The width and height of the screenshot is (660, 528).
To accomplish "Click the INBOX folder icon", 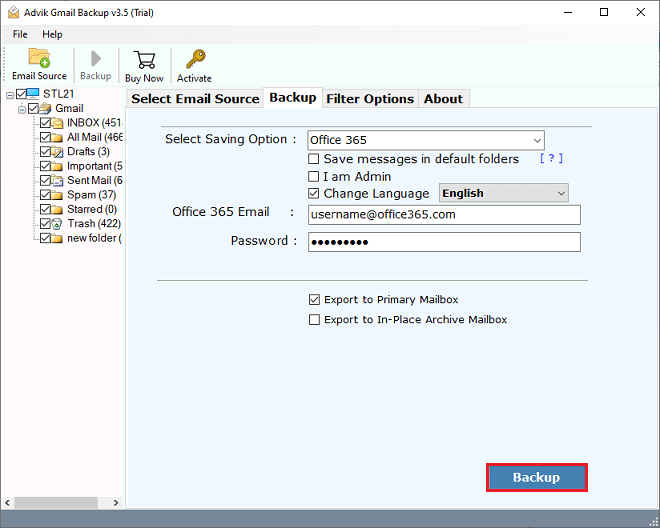I will tap(57, 123).
